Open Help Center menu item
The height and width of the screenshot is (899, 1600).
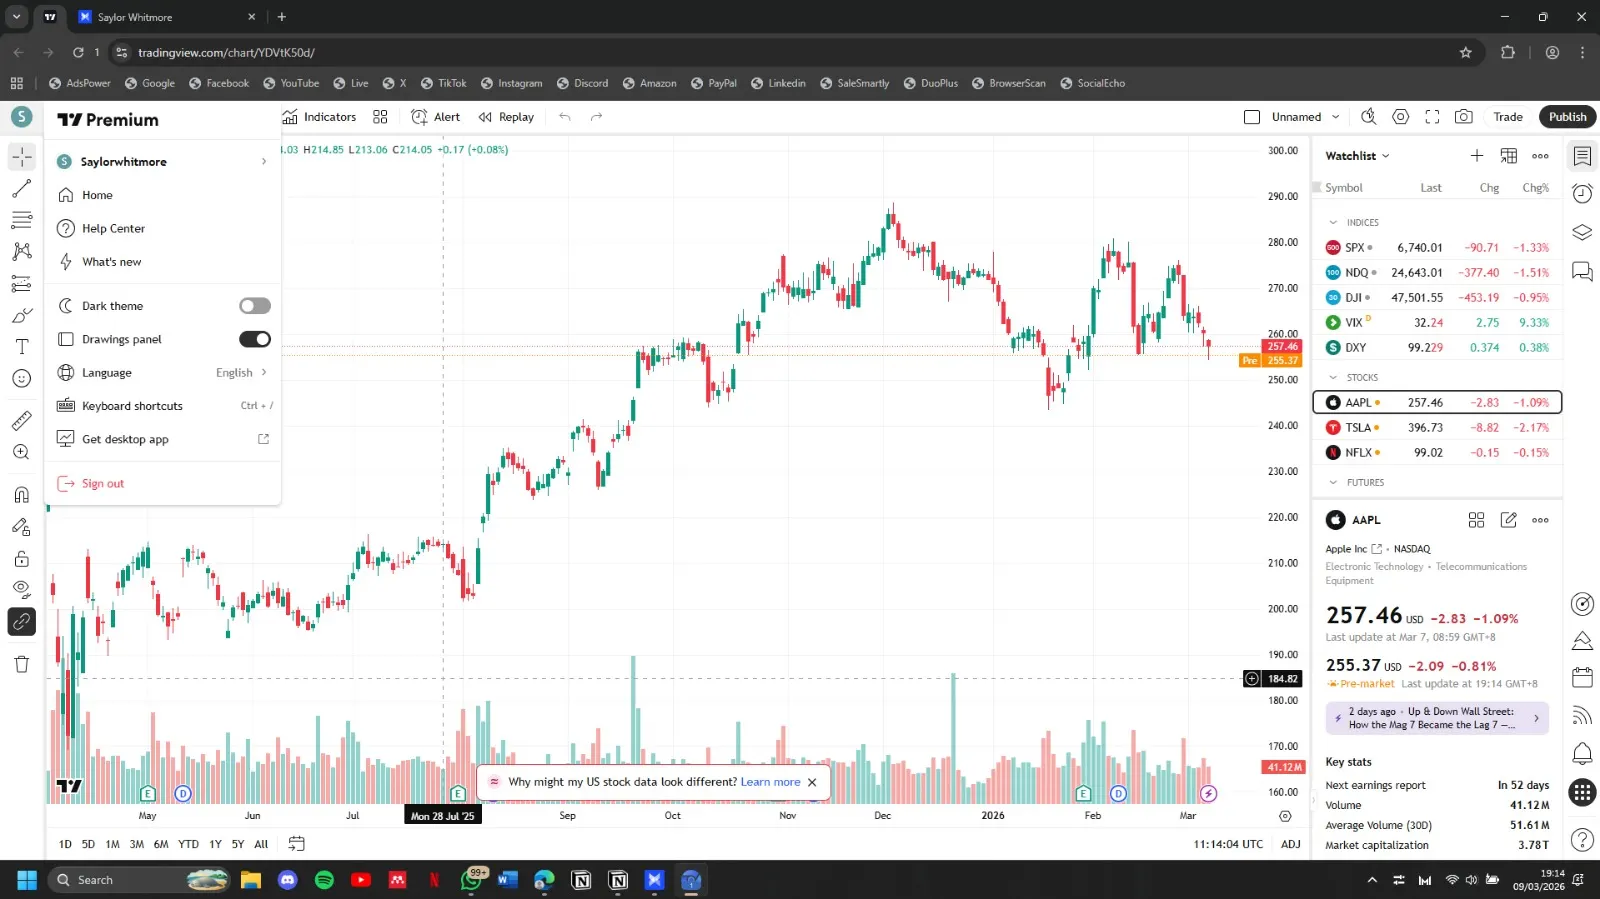(163, 229)
